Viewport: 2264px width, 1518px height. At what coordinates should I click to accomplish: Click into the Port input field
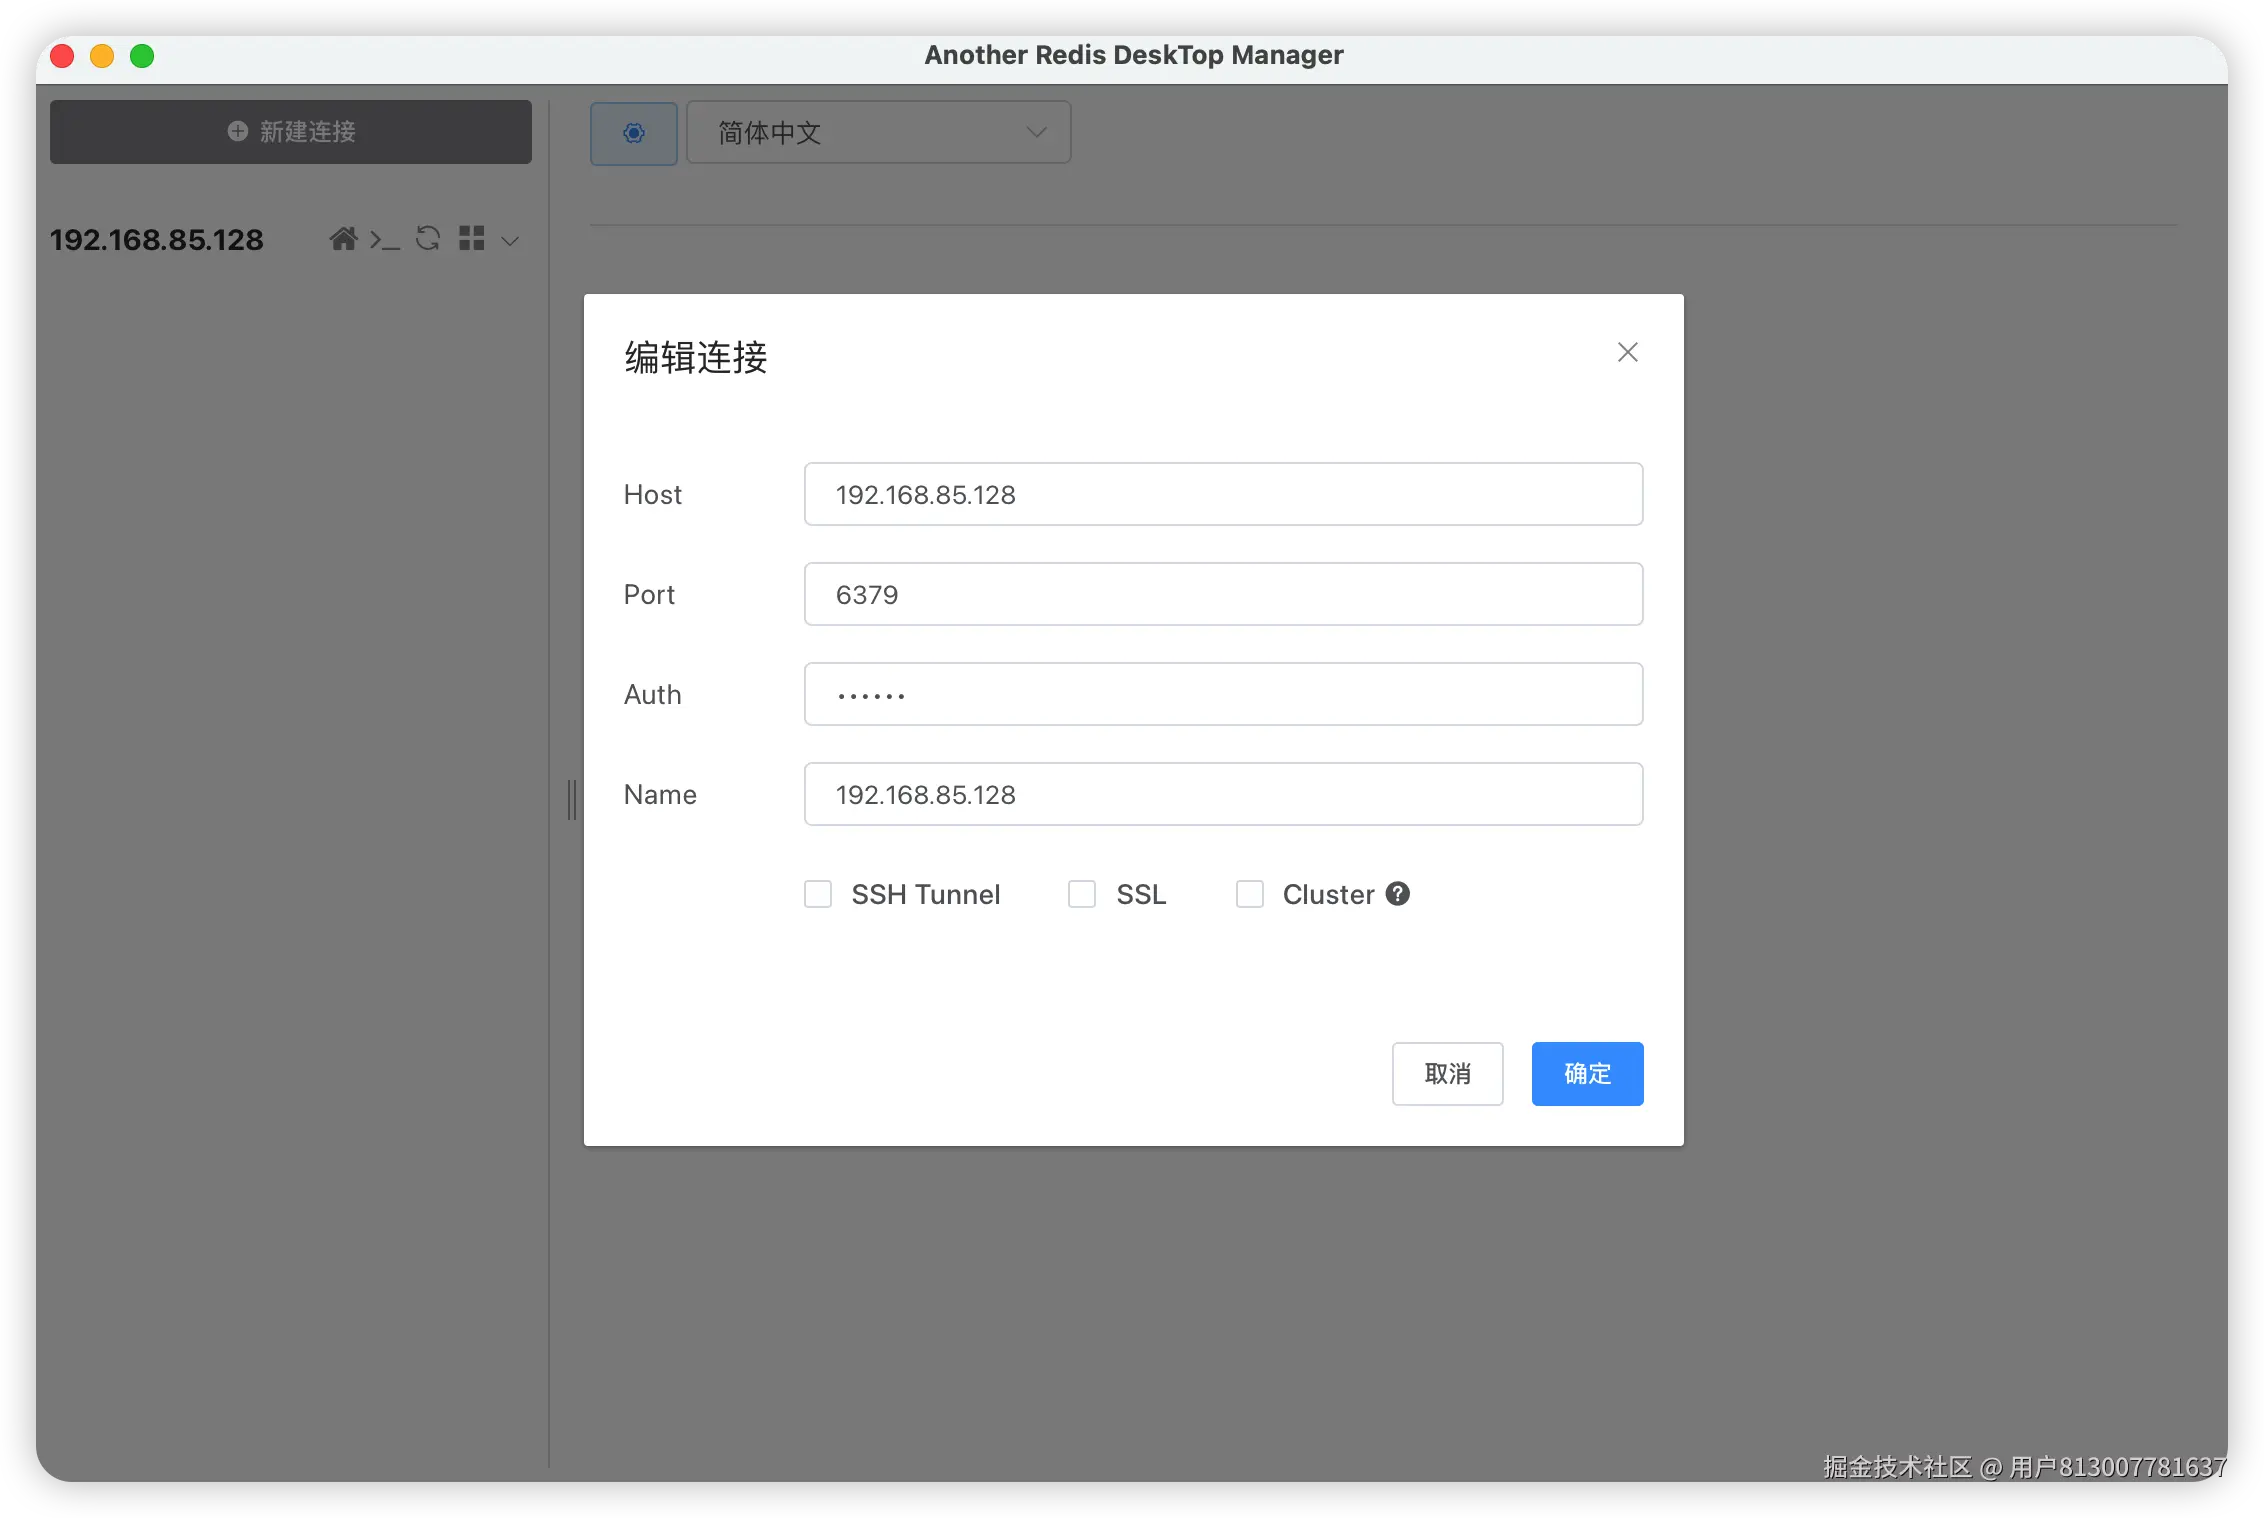(x=1223, y=594)
